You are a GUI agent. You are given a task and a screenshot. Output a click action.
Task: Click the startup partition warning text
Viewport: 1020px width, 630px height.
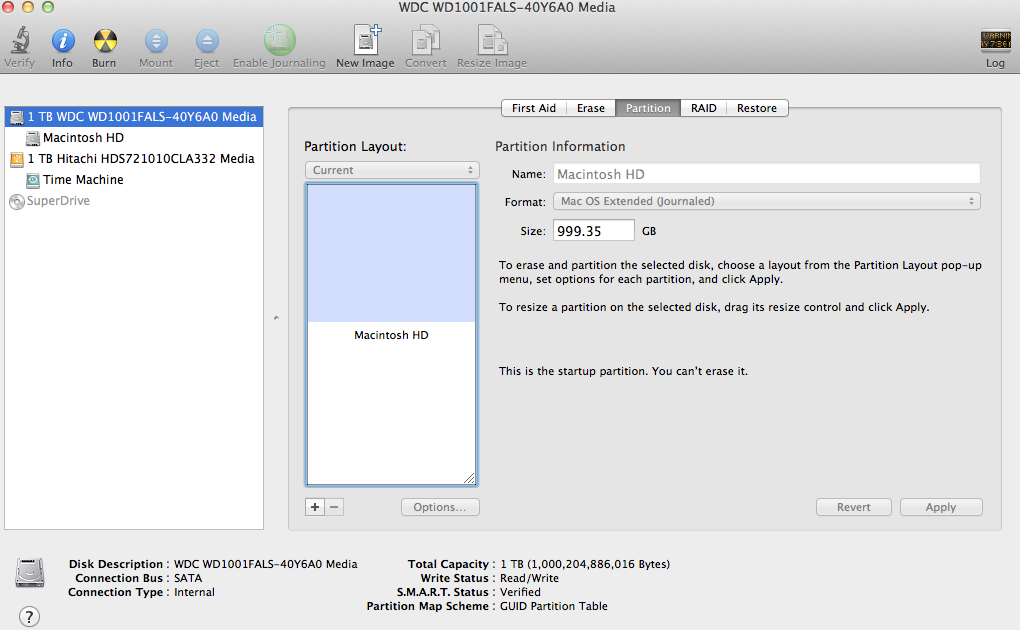pyautogui.click(x=623, y=371)
